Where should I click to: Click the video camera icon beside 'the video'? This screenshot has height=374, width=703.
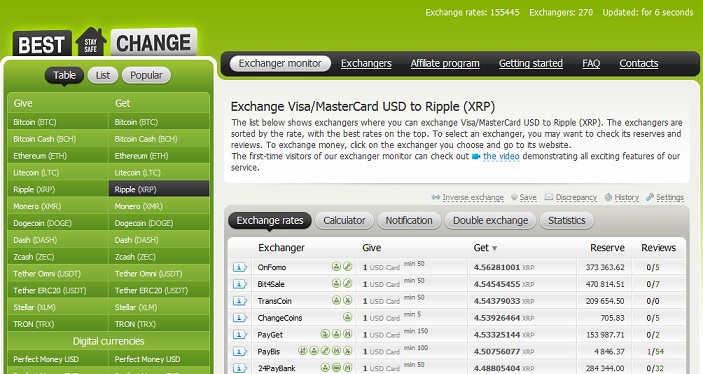pos(476,157)
